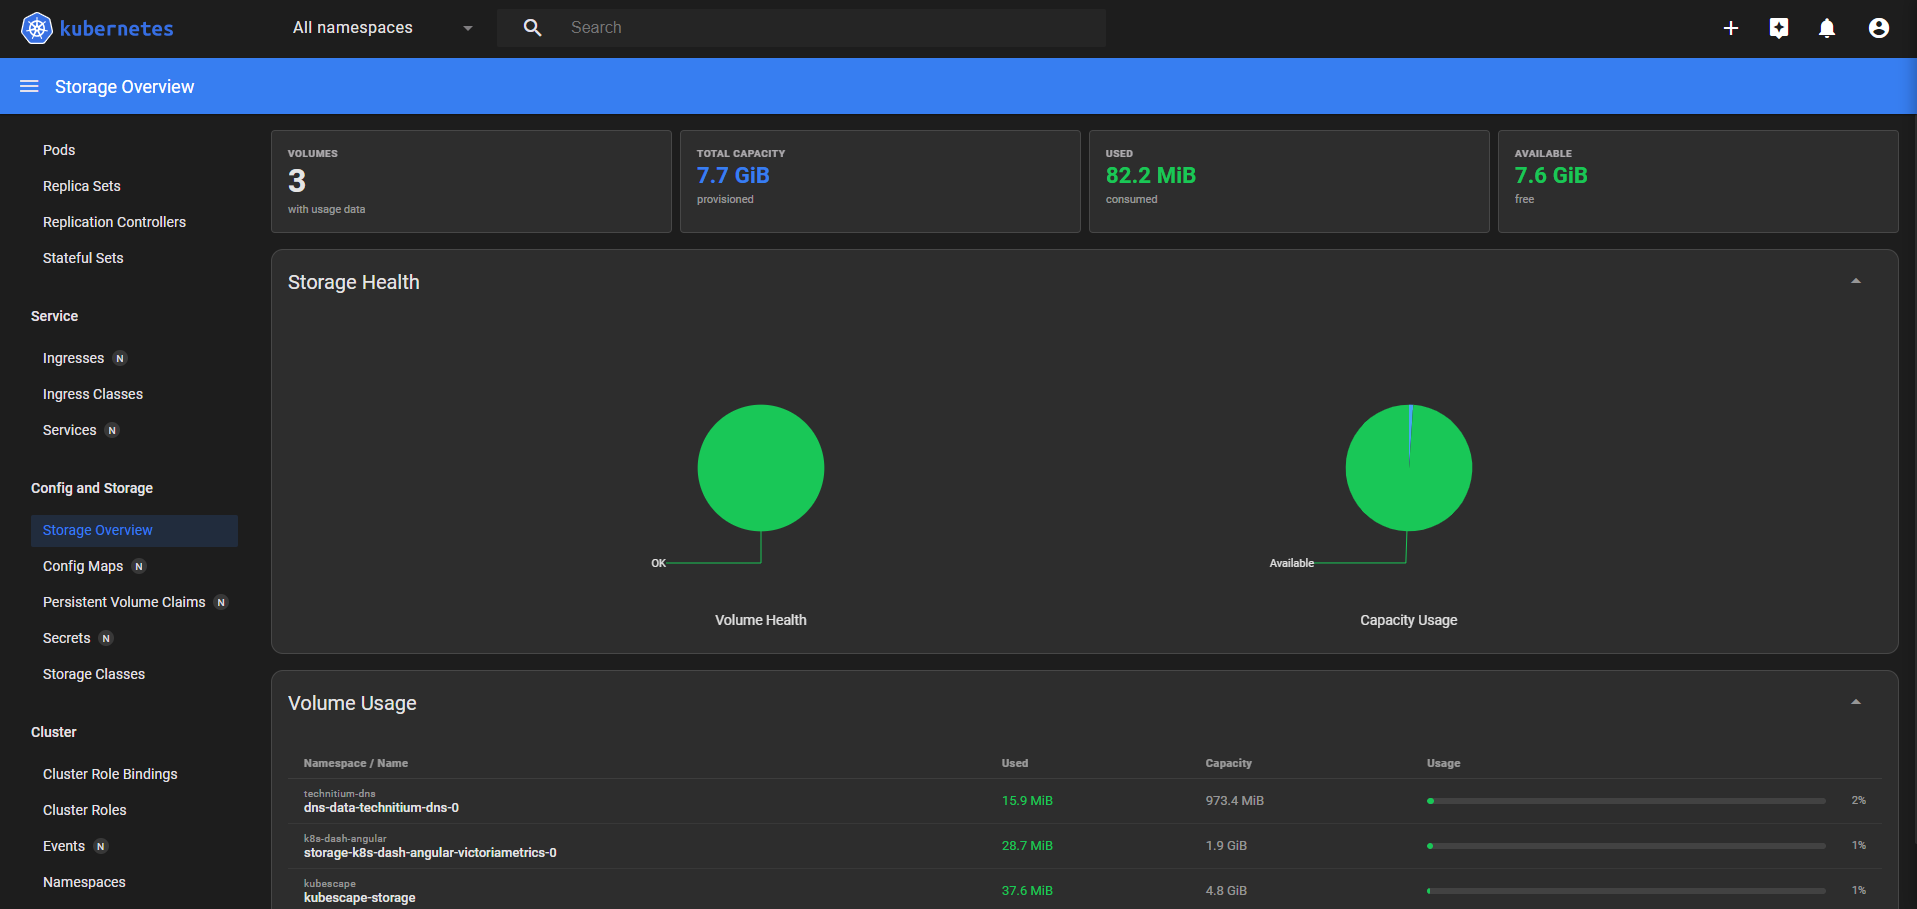
Task: Collapse the Volume Usage panel
Action: coord(1856,702)
